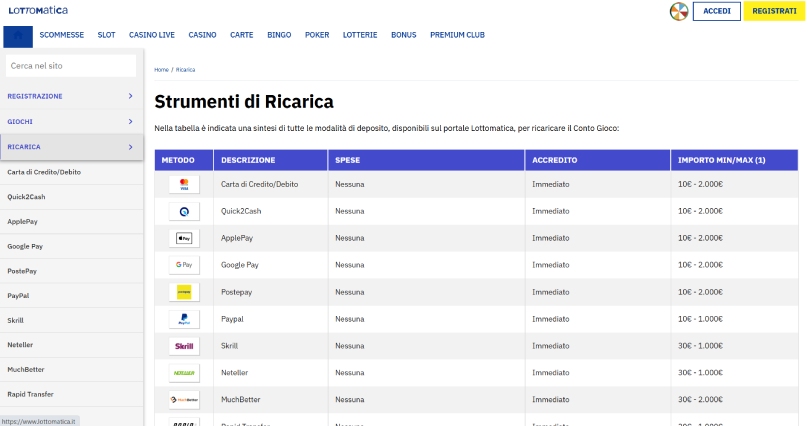The width and height of the screenshot is (808, 426).
Task: Open the Premium Club menu
Action: point(457,35)
